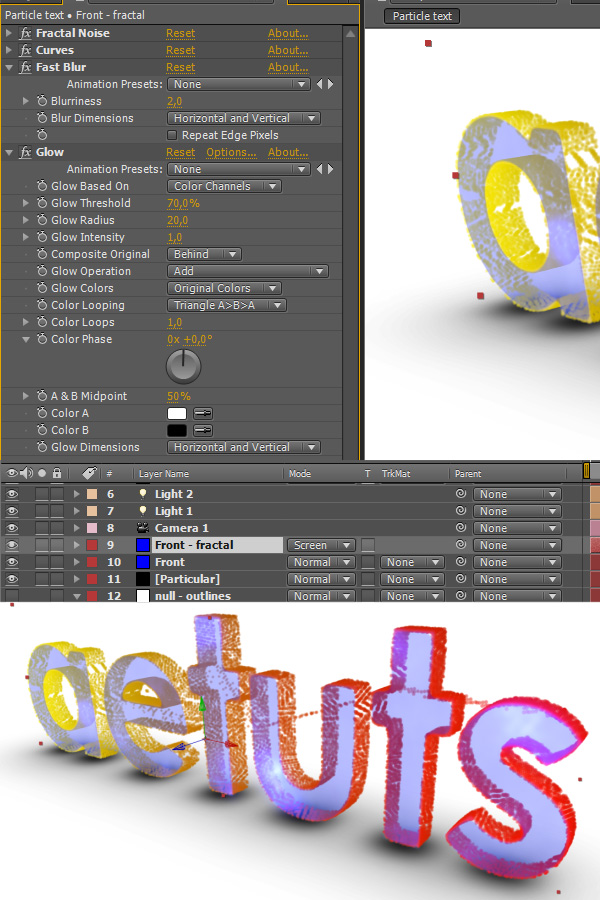Open the Glow Dimensions dropdown
This screenshot has height=900, width=600.
(244, 447)
